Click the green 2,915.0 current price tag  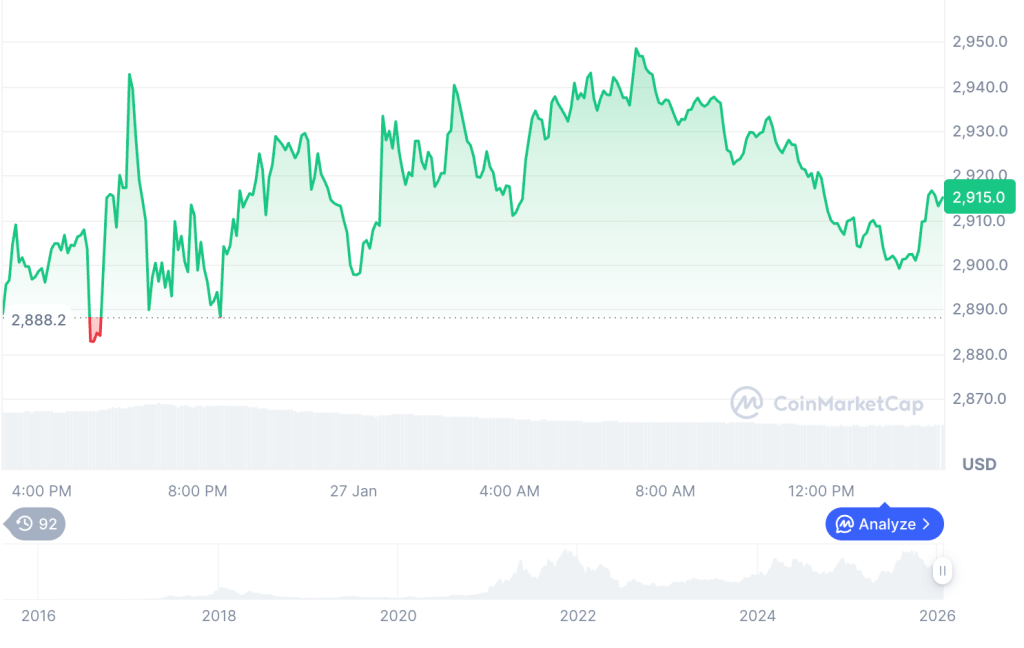pos(979,197)
